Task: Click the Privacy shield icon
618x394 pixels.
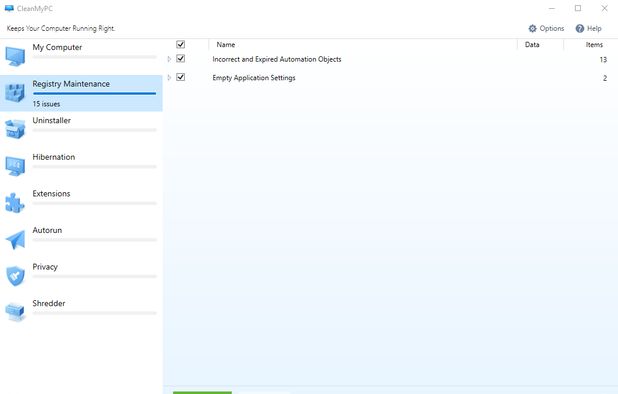Action: (15, 276)
